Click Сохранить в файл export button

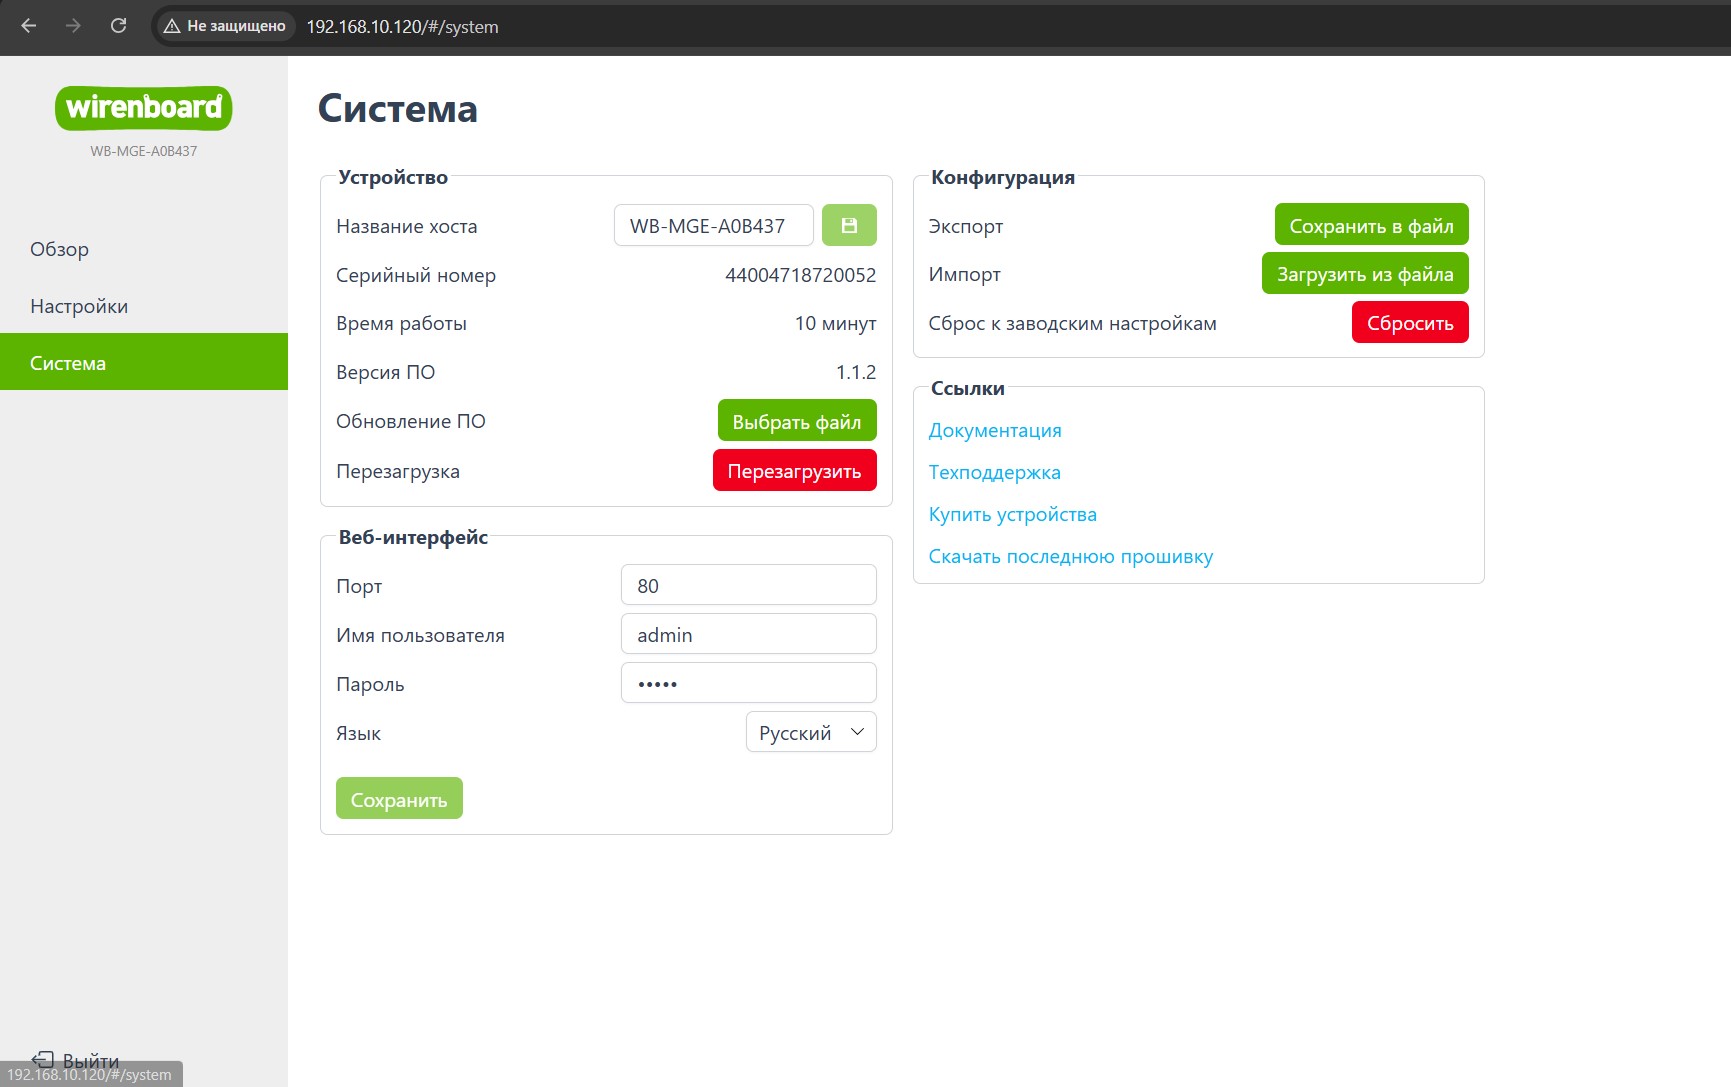[1372, 225]
